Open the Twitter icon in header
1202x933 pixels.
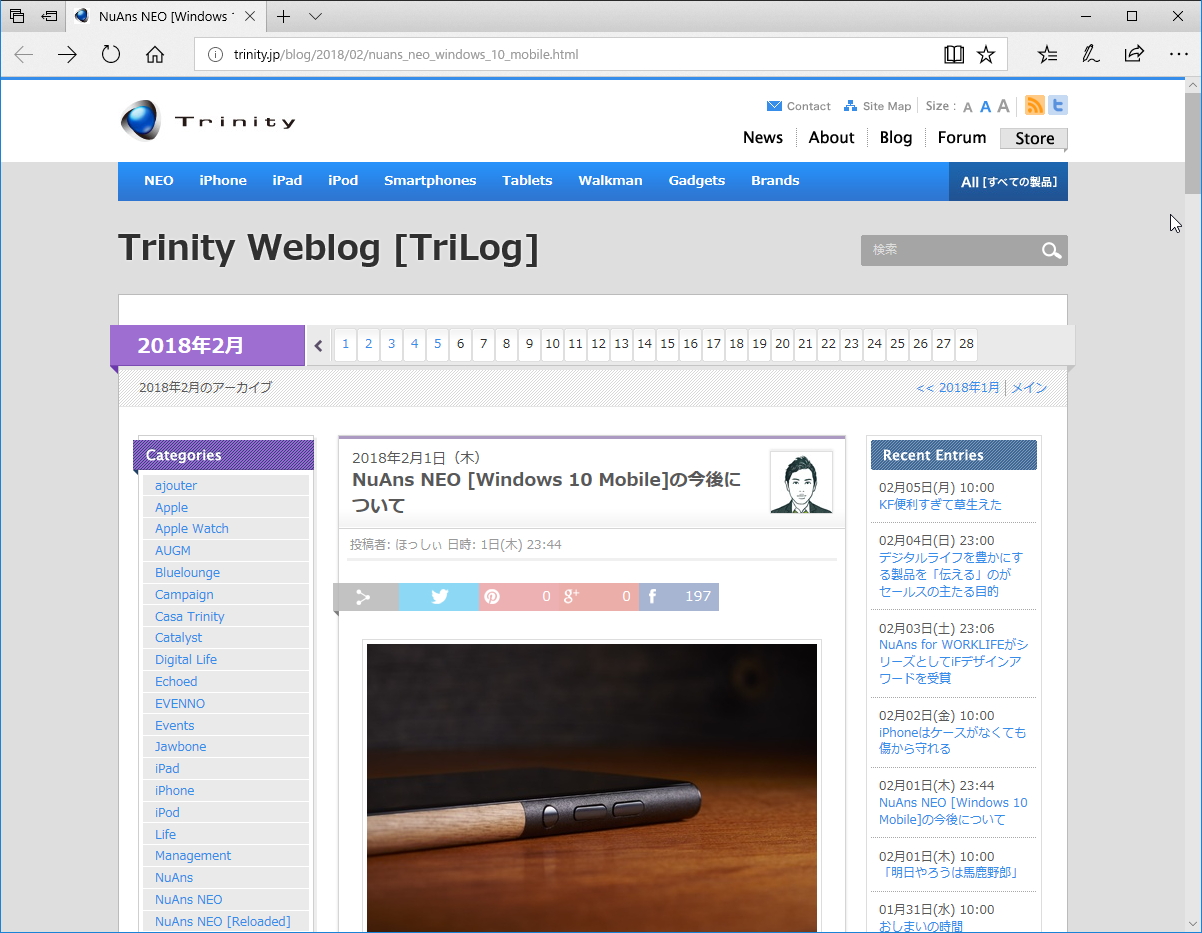click(x=1057, y=105)
